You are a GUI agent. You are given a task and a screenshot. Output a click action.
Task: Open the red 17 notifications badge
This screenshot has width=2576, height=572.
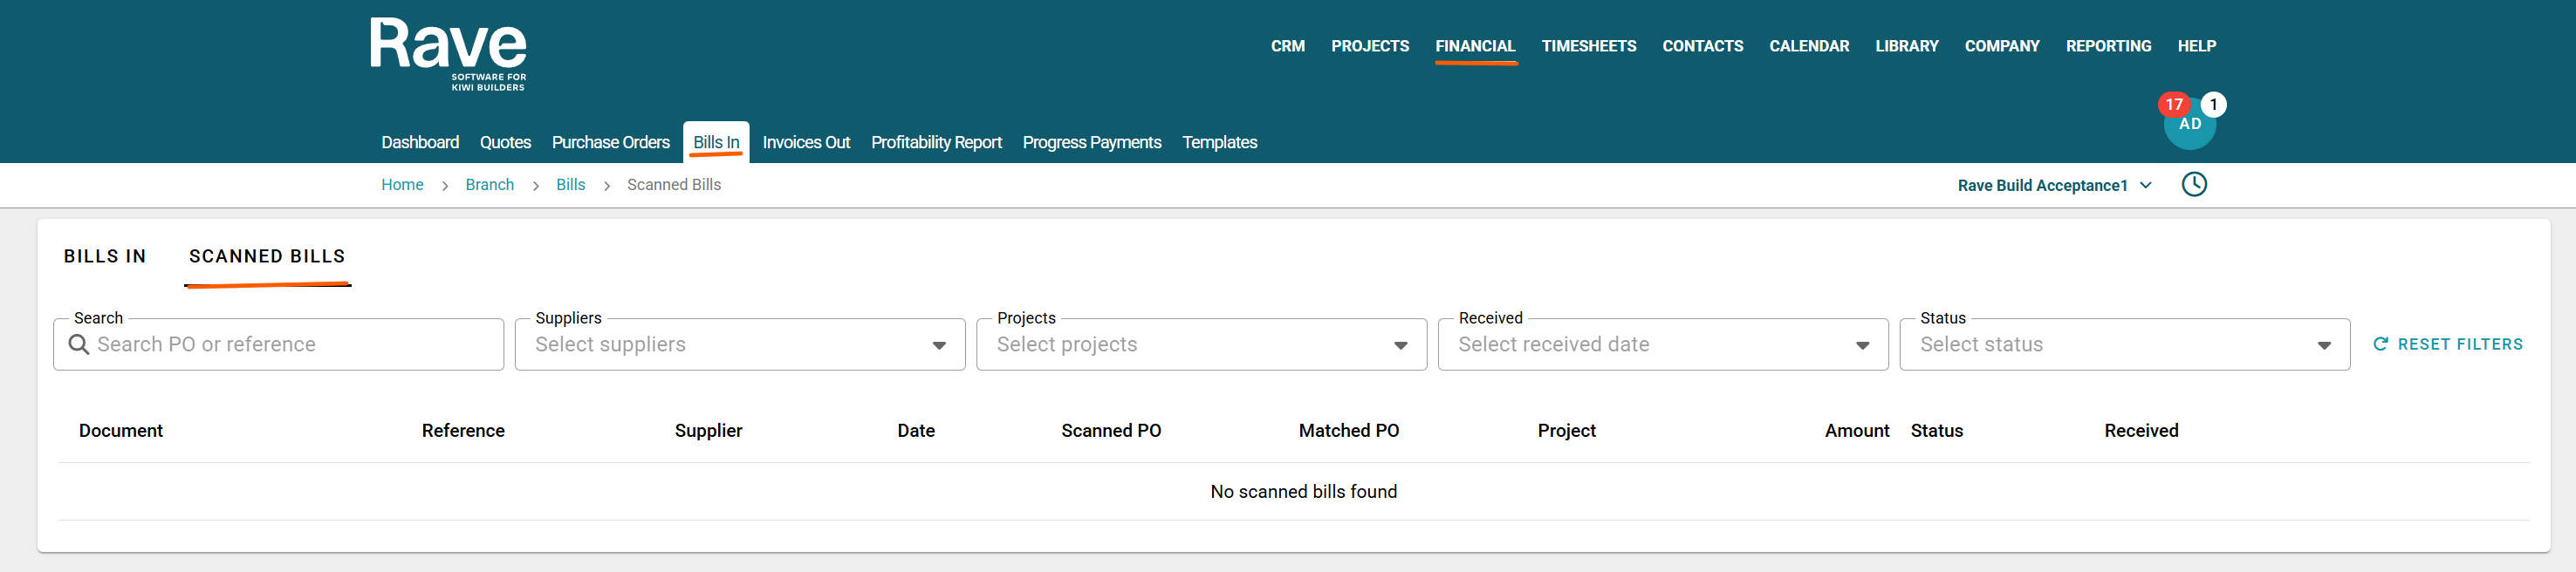click(x=2174, y=104)
